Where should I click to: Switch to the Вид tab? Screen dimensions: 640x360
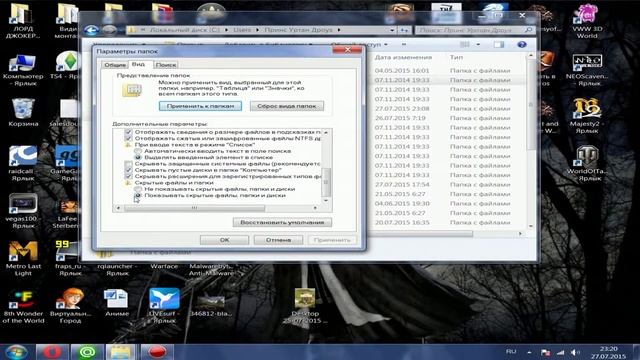[x=138, y=64]
